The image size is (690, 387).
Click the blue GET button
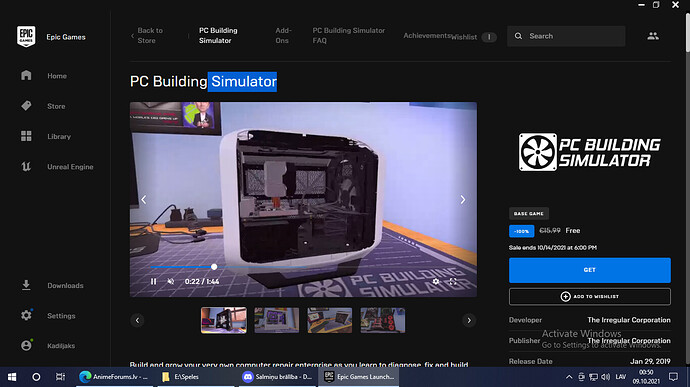(590, 270)
